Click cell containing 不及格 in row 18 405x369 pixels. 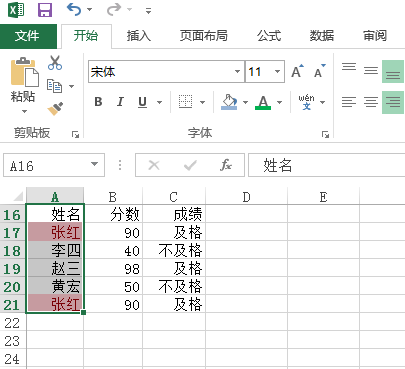pyautogui.click(x=174, y=250)
